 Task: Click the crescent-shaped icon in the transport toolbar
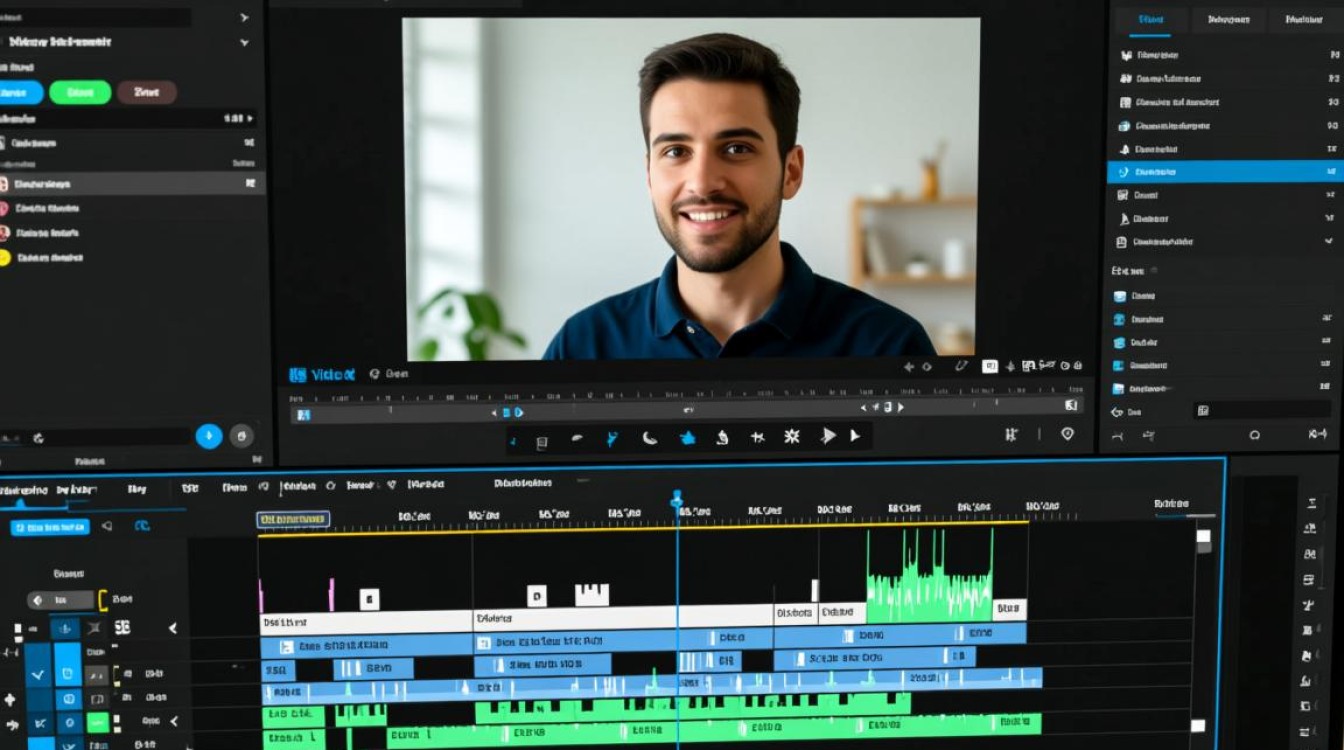pos(649,437)
